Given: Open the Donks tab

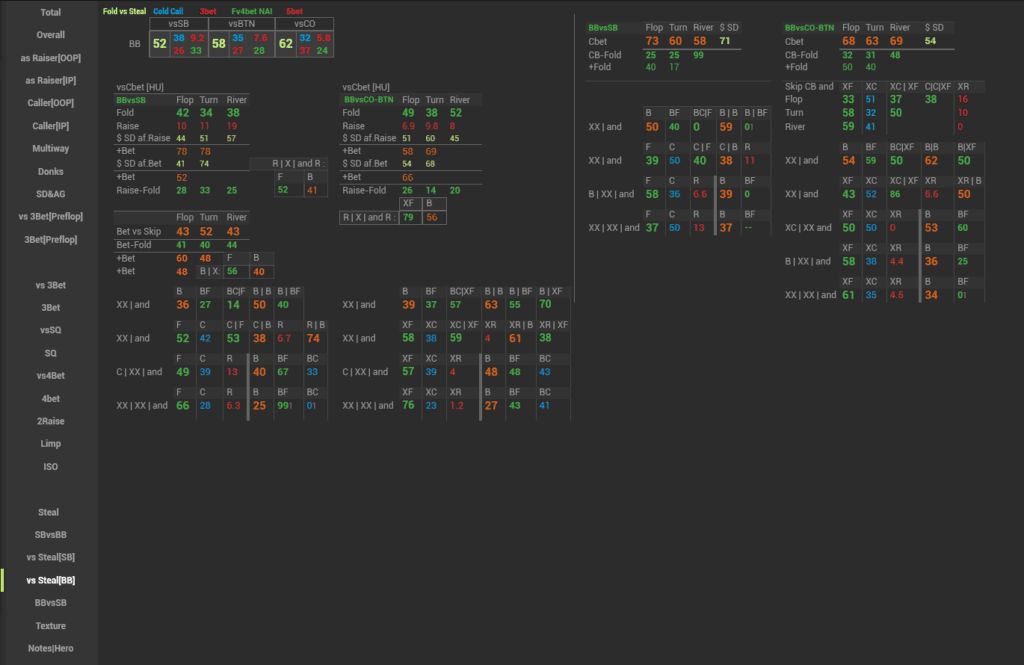Looking at the screenshot, I should 50,171.
